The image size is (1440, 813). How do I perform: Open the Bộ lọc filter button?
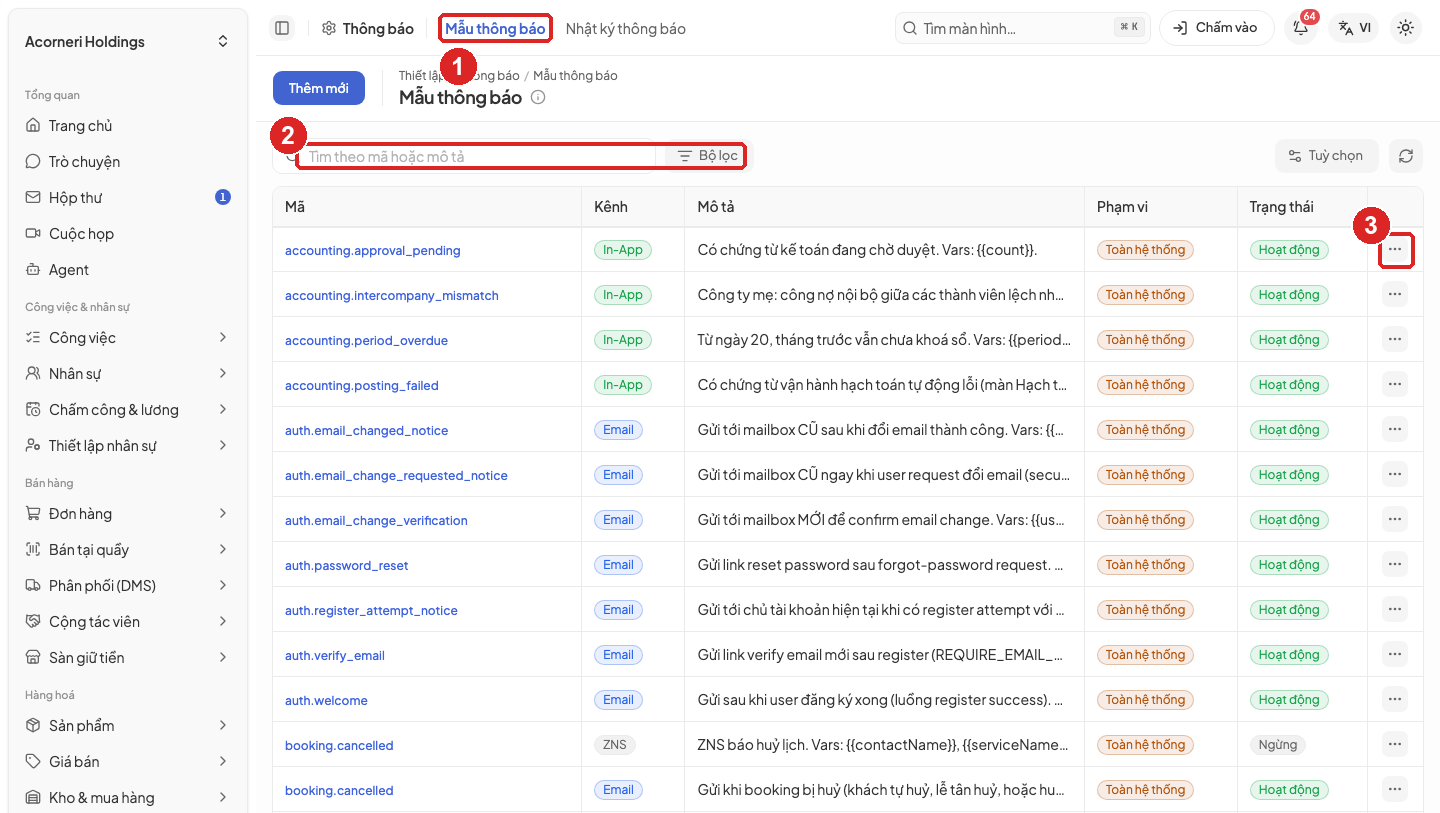708,156
